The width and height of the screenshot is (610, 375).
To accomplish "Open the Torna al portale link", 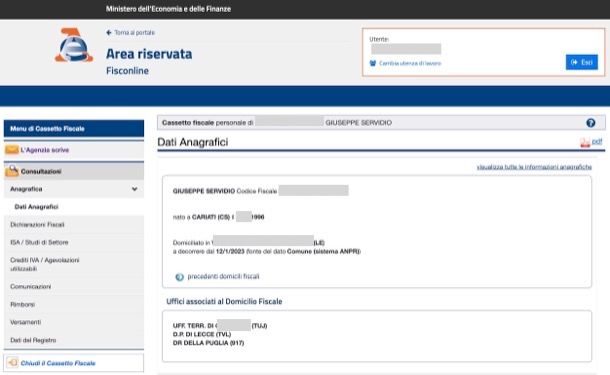I will click(134, 33).
